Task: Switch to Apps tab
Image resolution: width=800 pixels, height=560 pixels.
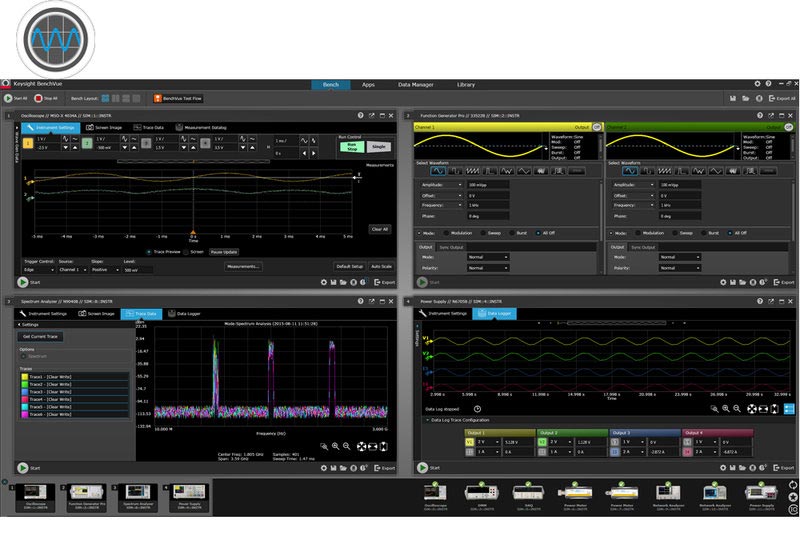Action: coord(368,85)
